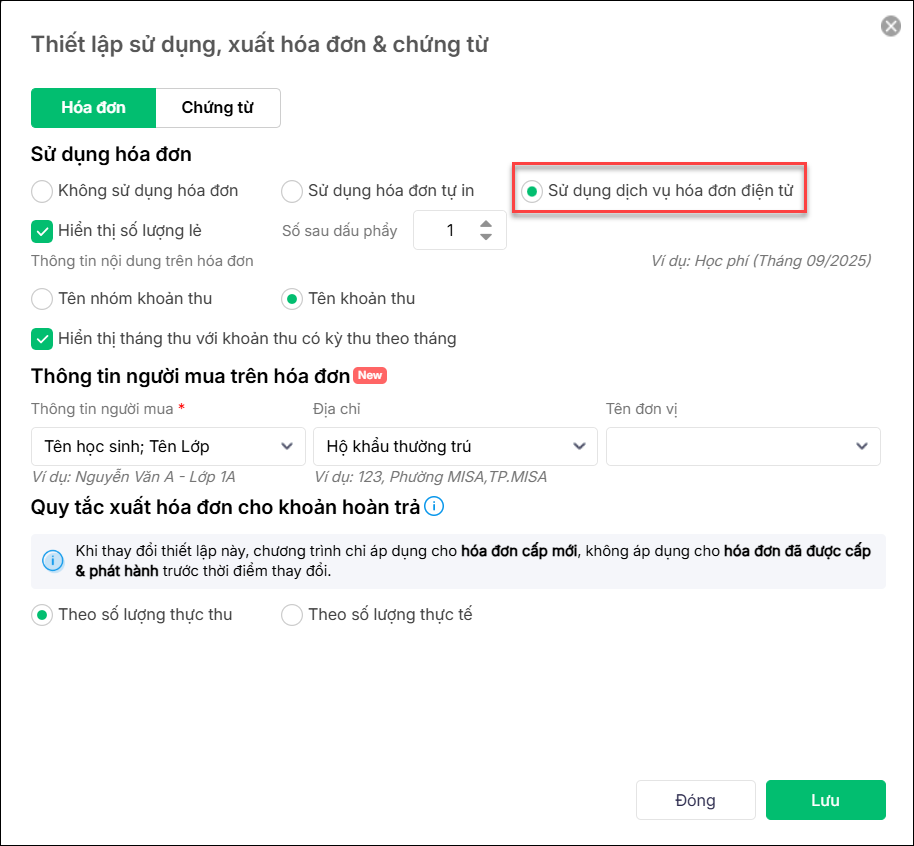Select the 'Hóa đơn' tab
Image resolution: width=914 pixels, height=846 pixels.
93,108
